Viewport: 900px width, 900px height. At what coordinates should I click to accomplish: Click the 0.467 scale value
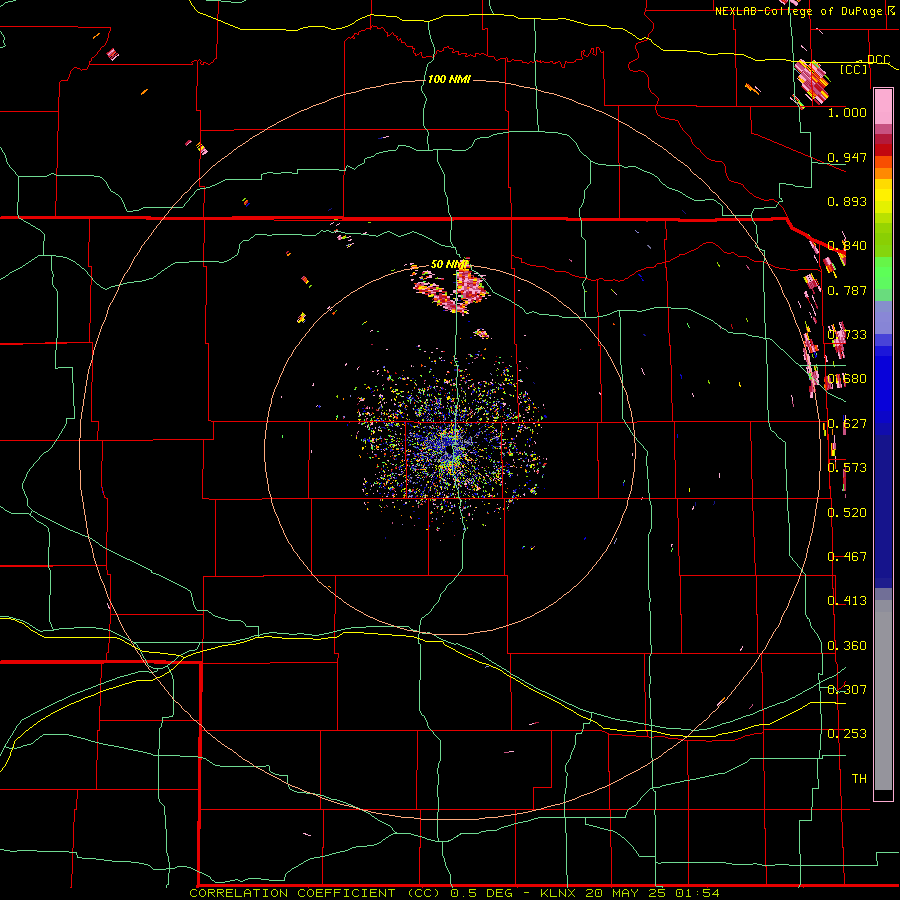click(x=847, y=557)
